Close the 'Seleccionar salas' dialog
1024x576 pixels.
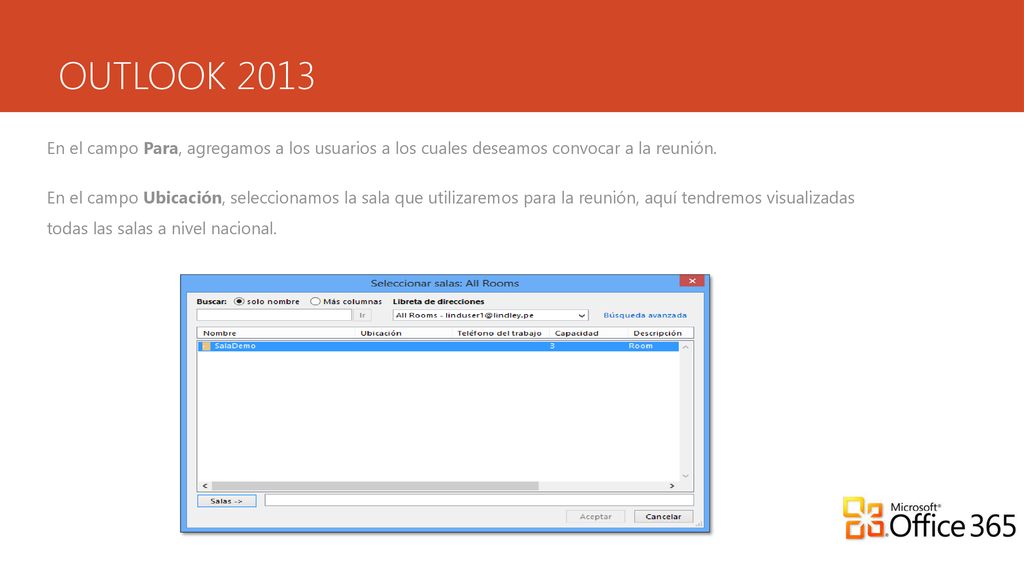coord(692,281)
